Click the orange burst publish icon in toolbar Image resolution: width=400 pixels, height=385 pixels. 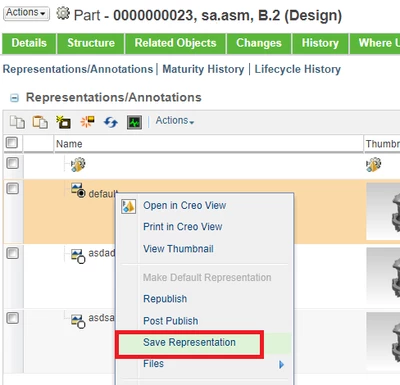(87, 122)
